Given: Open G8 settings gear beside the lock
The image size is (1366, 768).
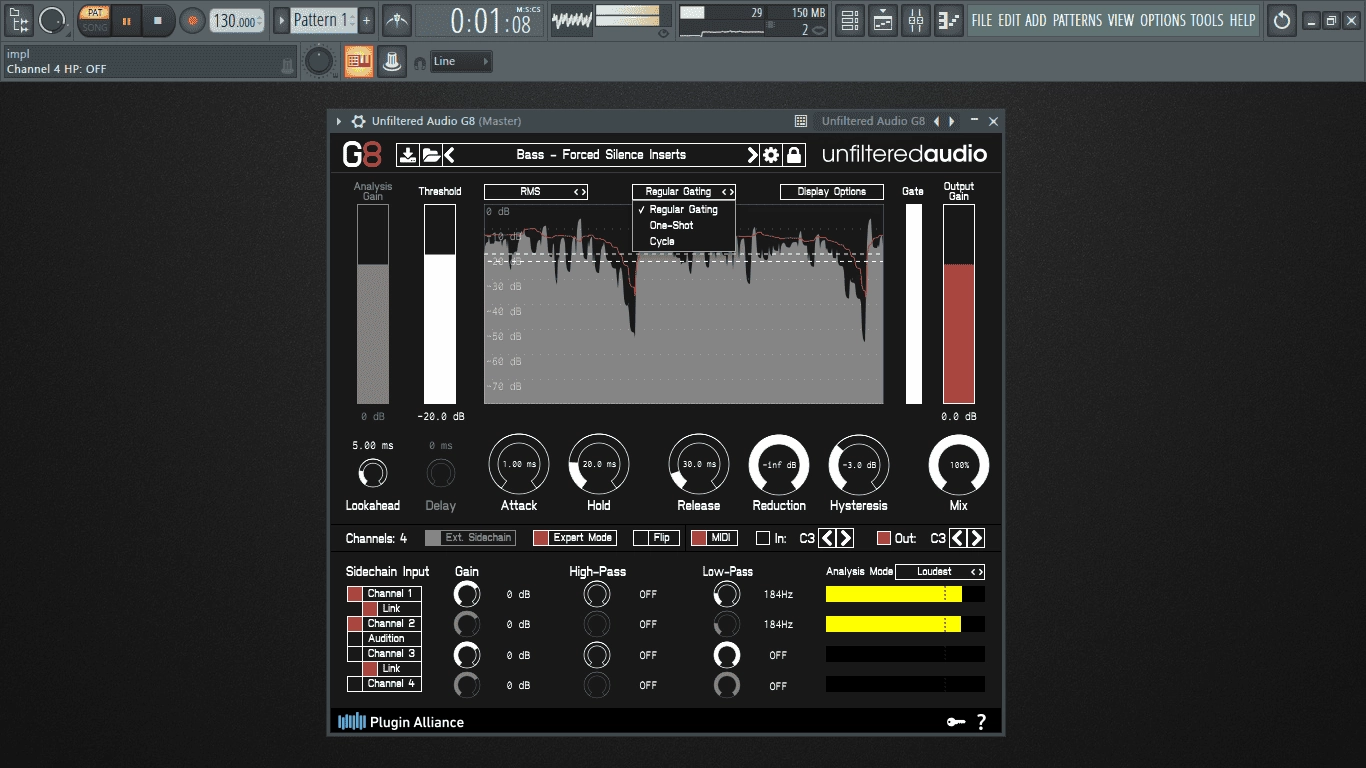Looking at the screenshot, I should tap(771, 155).
